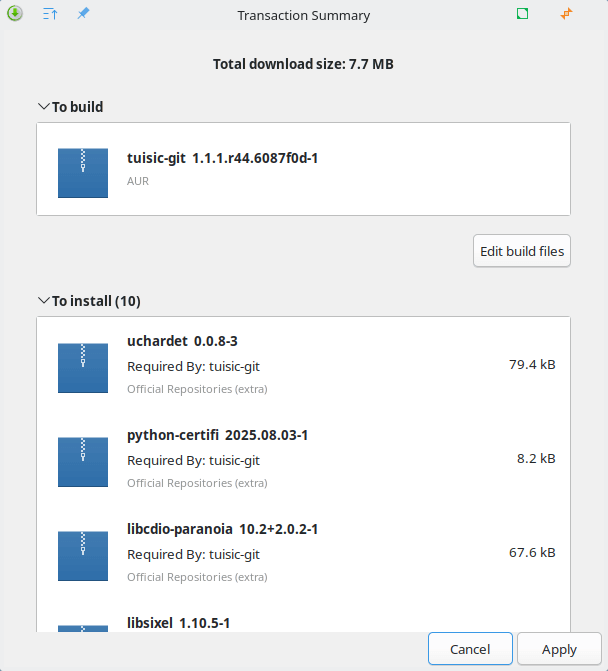608x671 pixels.
Task: Select libcdio-paranoia 10.2+2.0.2-1 package name
Action: pos(222,529)
